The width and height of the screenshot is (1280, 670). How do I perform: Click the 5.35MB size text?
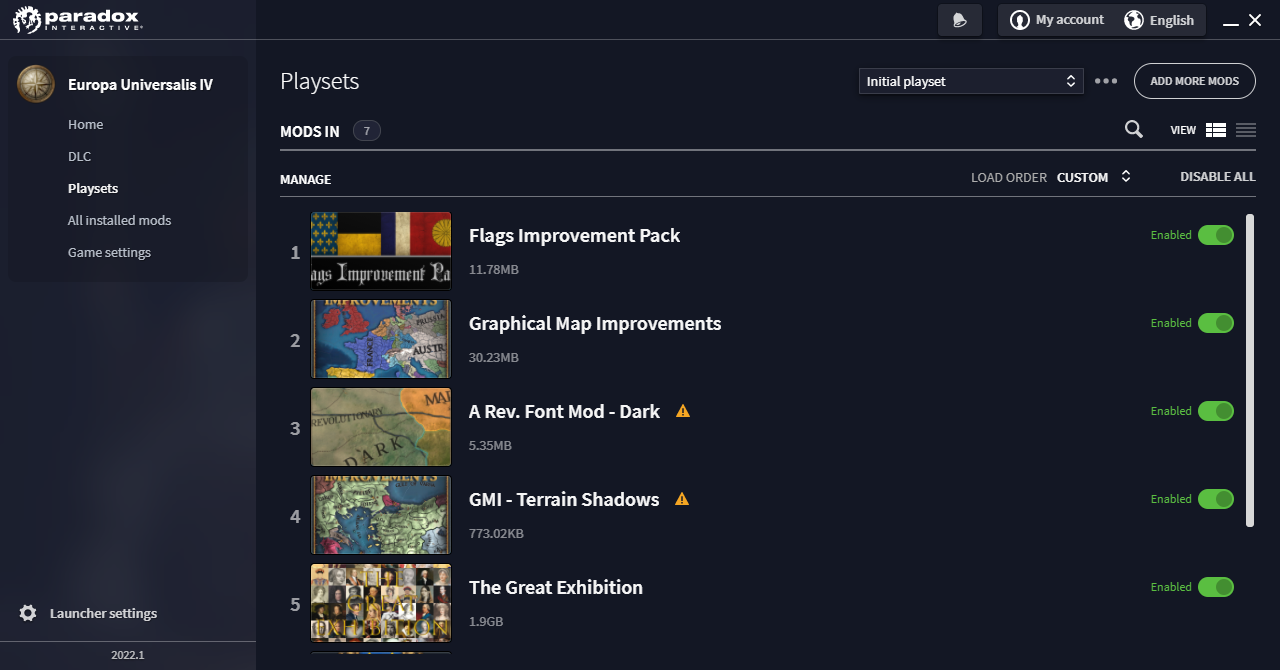490,446
